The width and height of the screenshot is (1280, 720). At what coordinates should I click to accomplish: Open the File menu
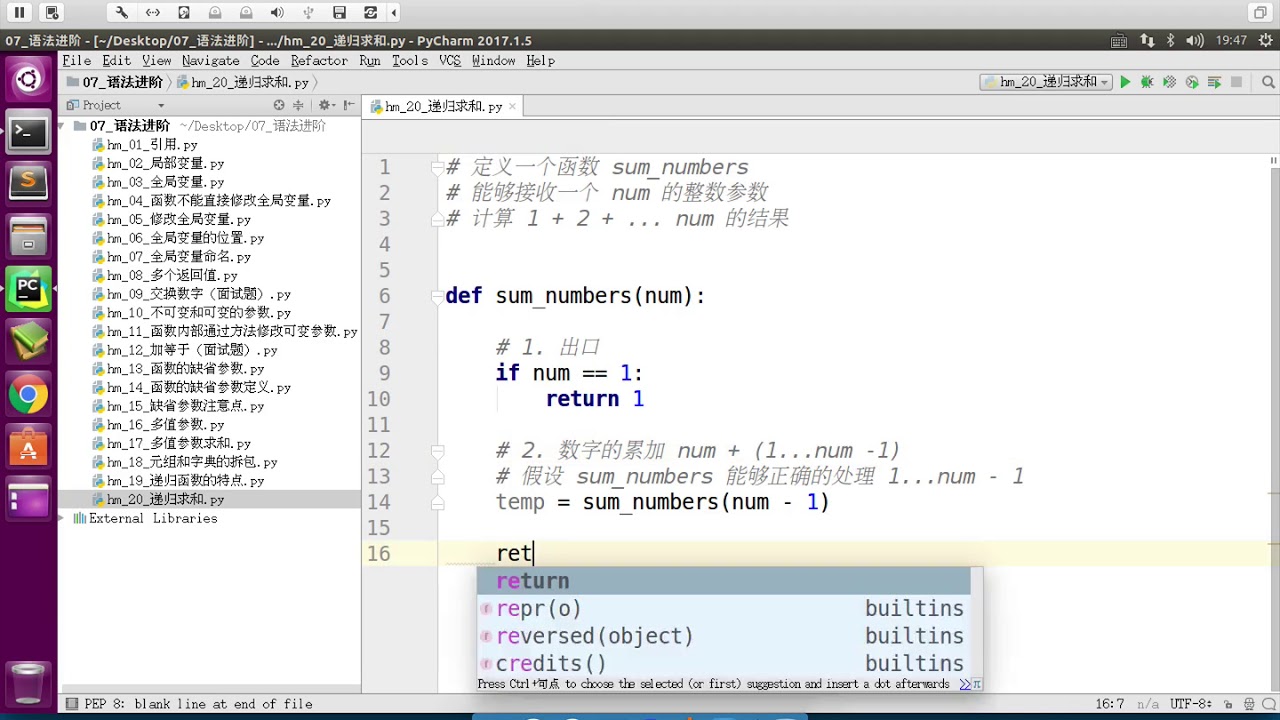(76, 61)
